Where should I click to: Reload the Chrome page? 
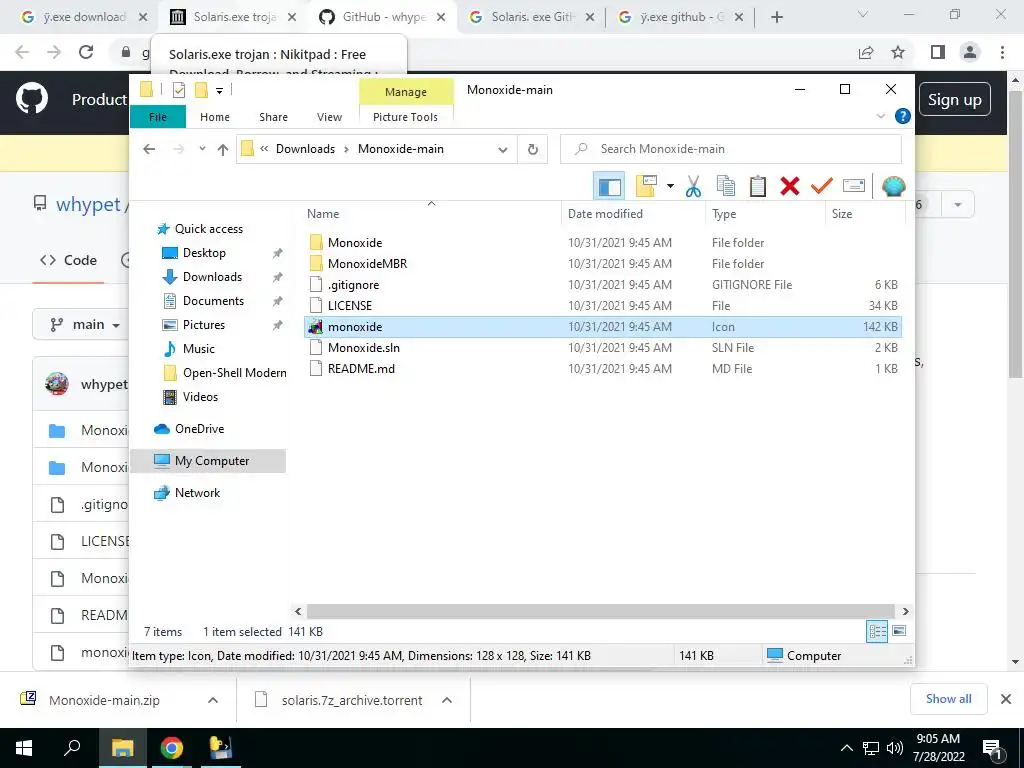pyautogui.click(x=86, y=52)
